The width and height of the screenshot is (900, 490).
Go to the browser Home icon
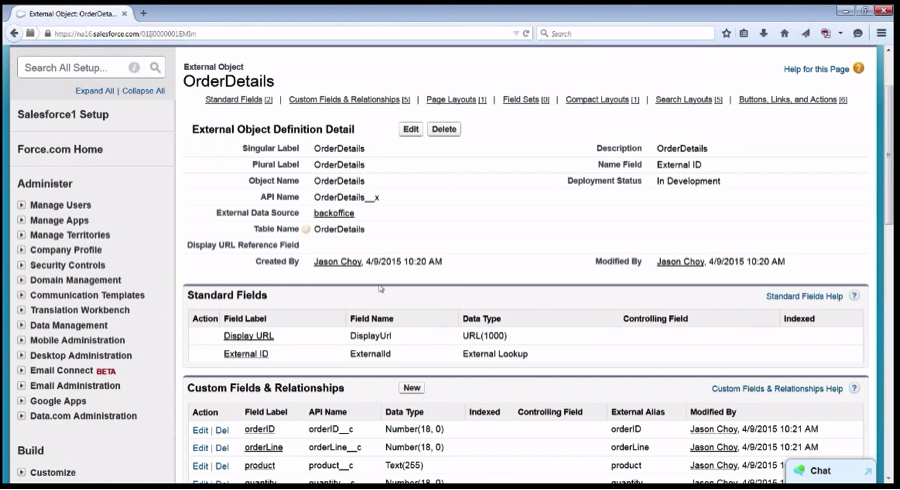(x=784, y=33)
